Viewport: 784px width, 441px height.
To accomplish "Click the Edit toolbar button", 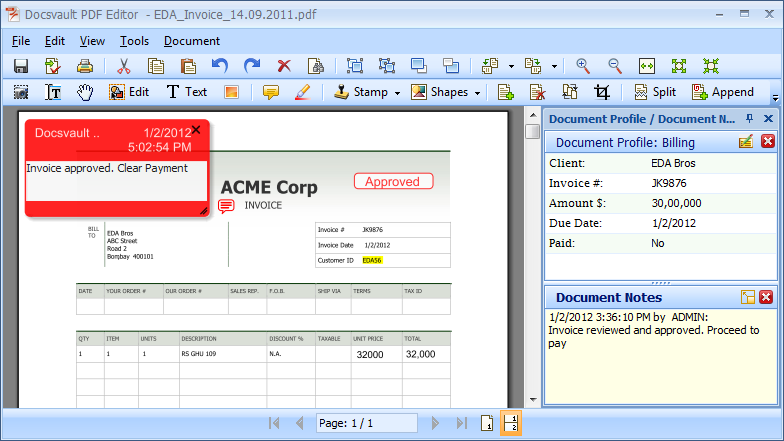I will (x=129, y=92).
